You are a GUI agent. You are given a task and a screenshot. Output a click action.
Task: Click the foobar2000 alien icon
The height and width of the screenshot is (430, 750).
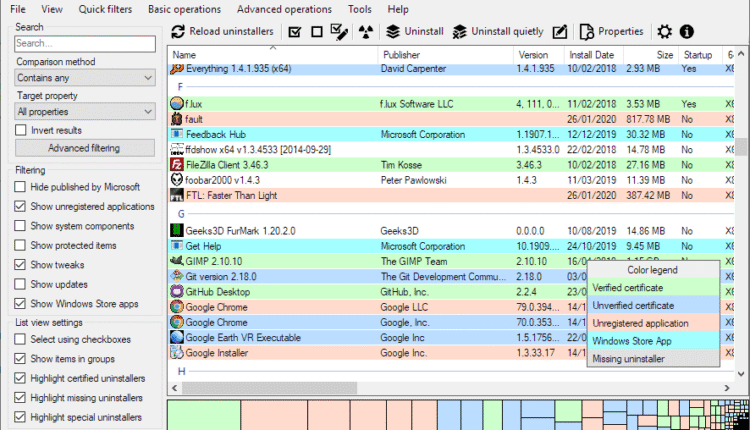pyautogui.click(x=177, y=180)
